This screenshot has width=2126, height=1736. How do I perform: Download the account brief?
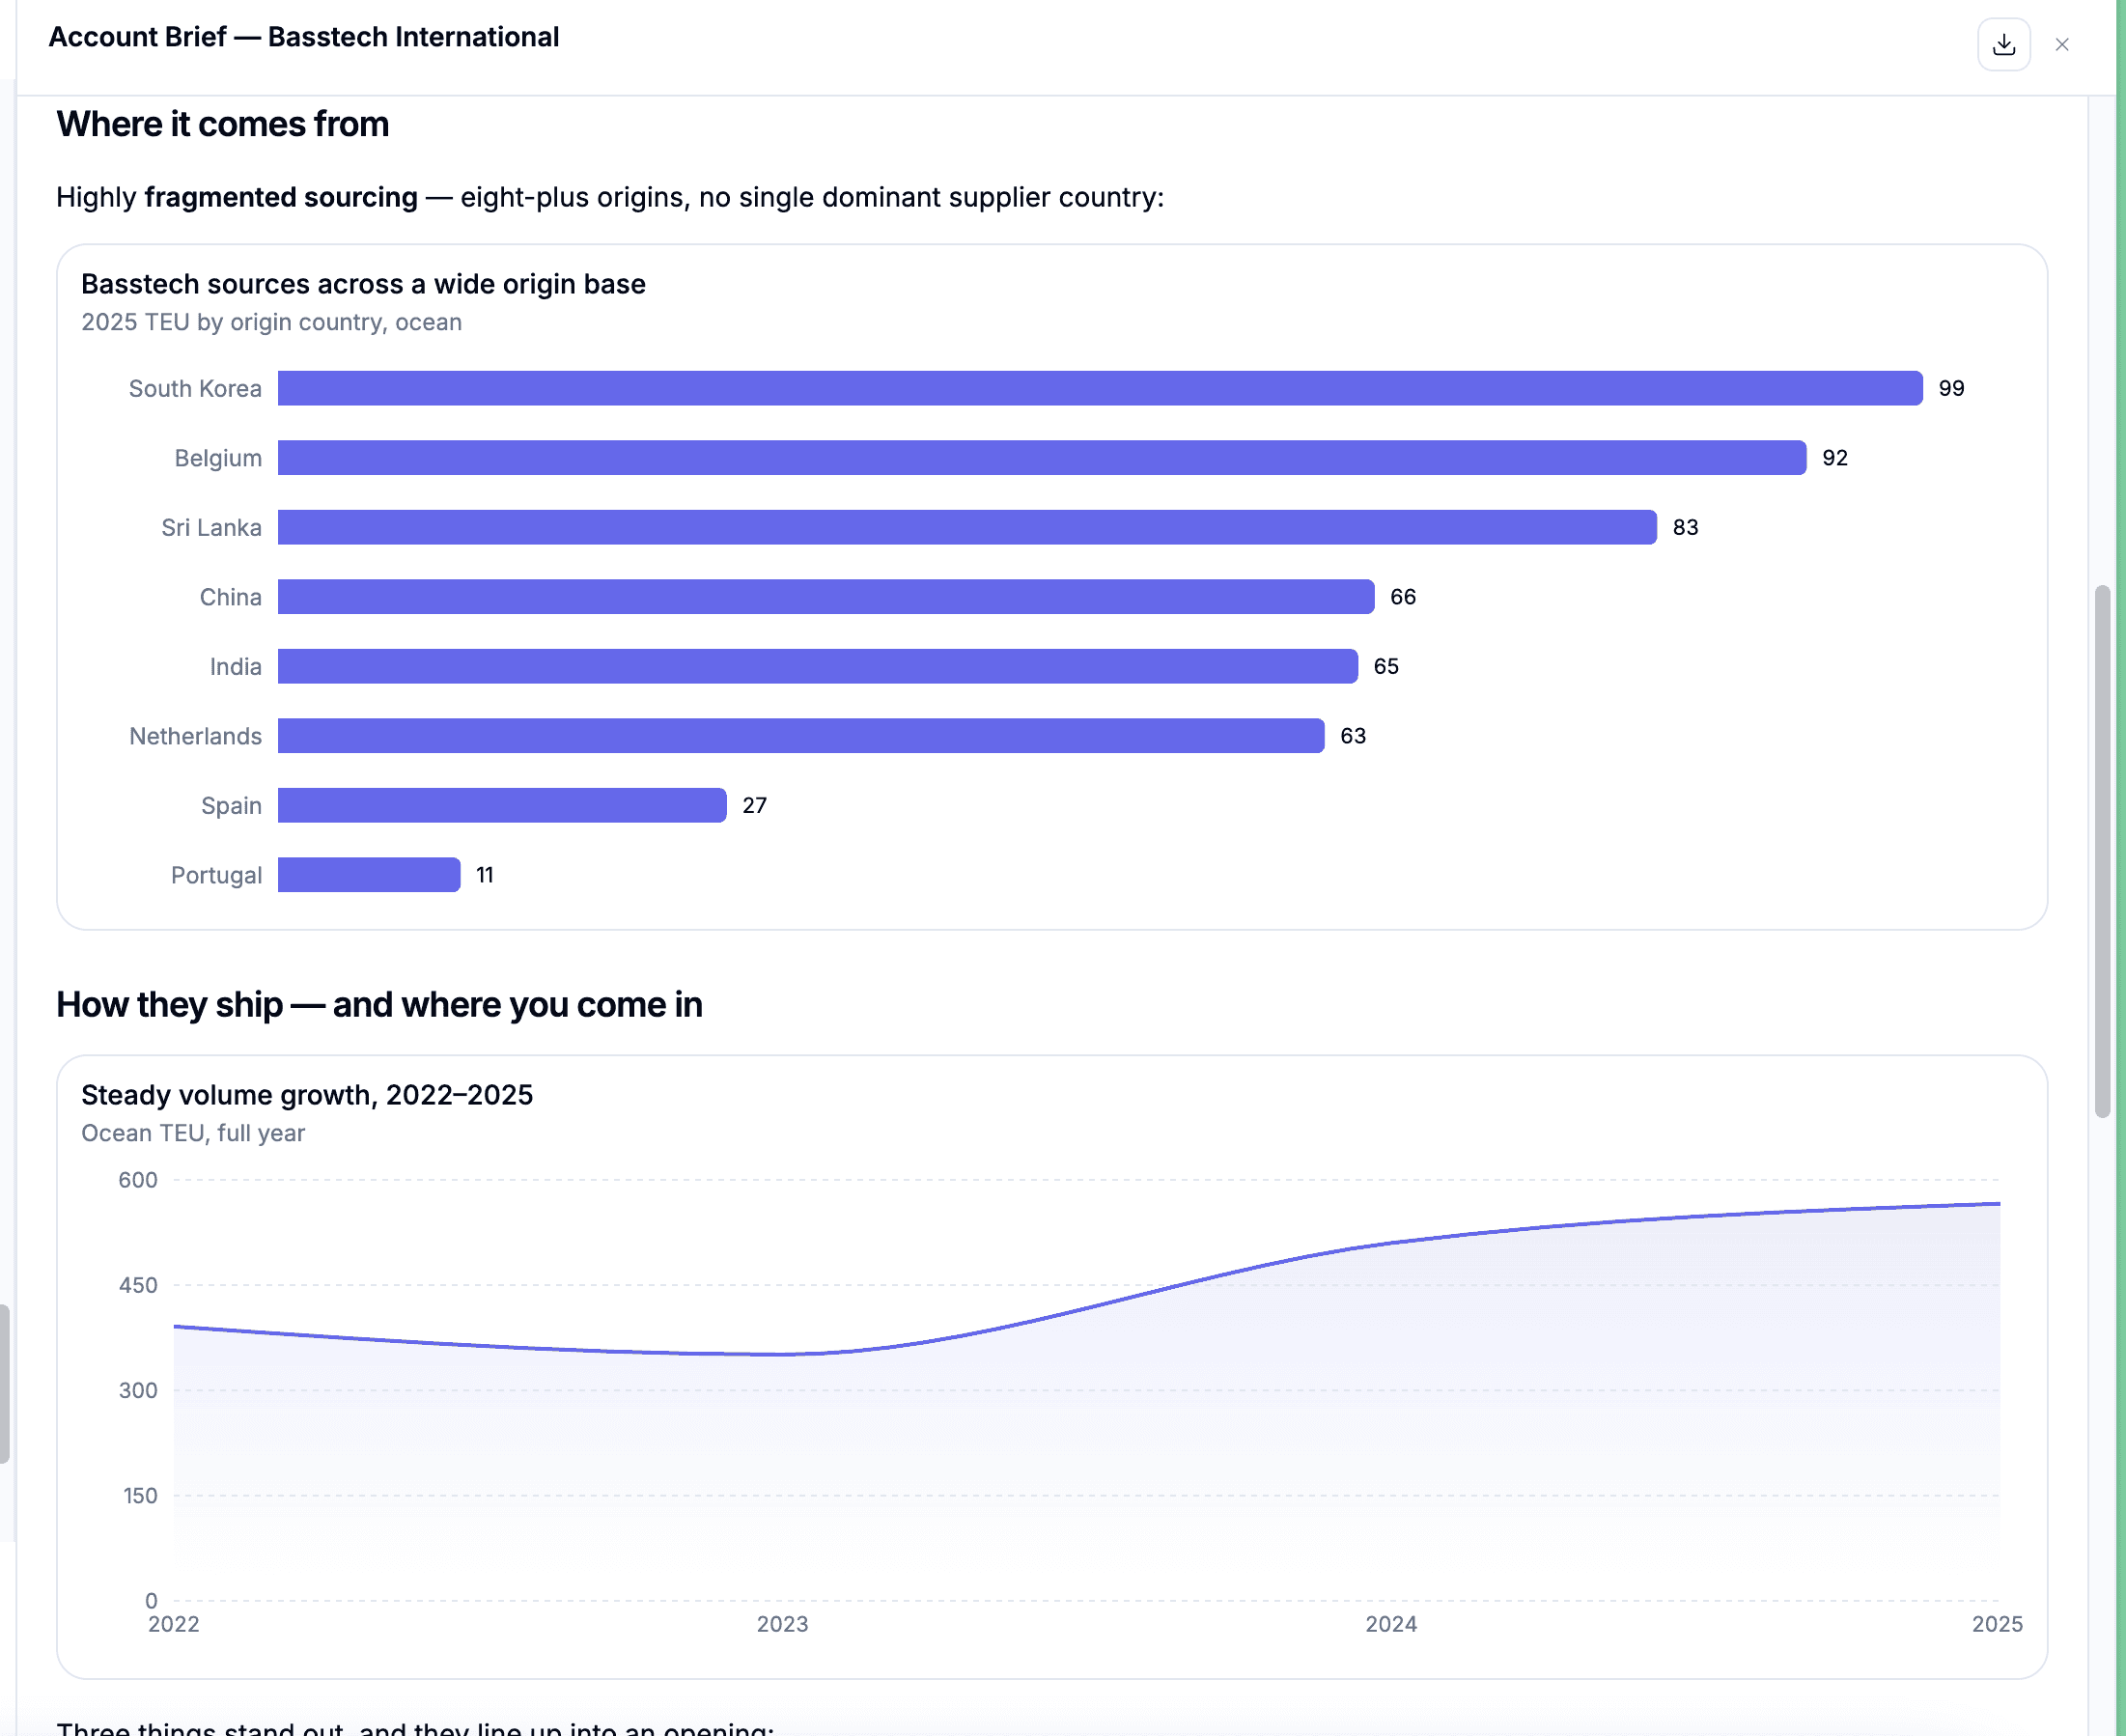pos(2003,45)
